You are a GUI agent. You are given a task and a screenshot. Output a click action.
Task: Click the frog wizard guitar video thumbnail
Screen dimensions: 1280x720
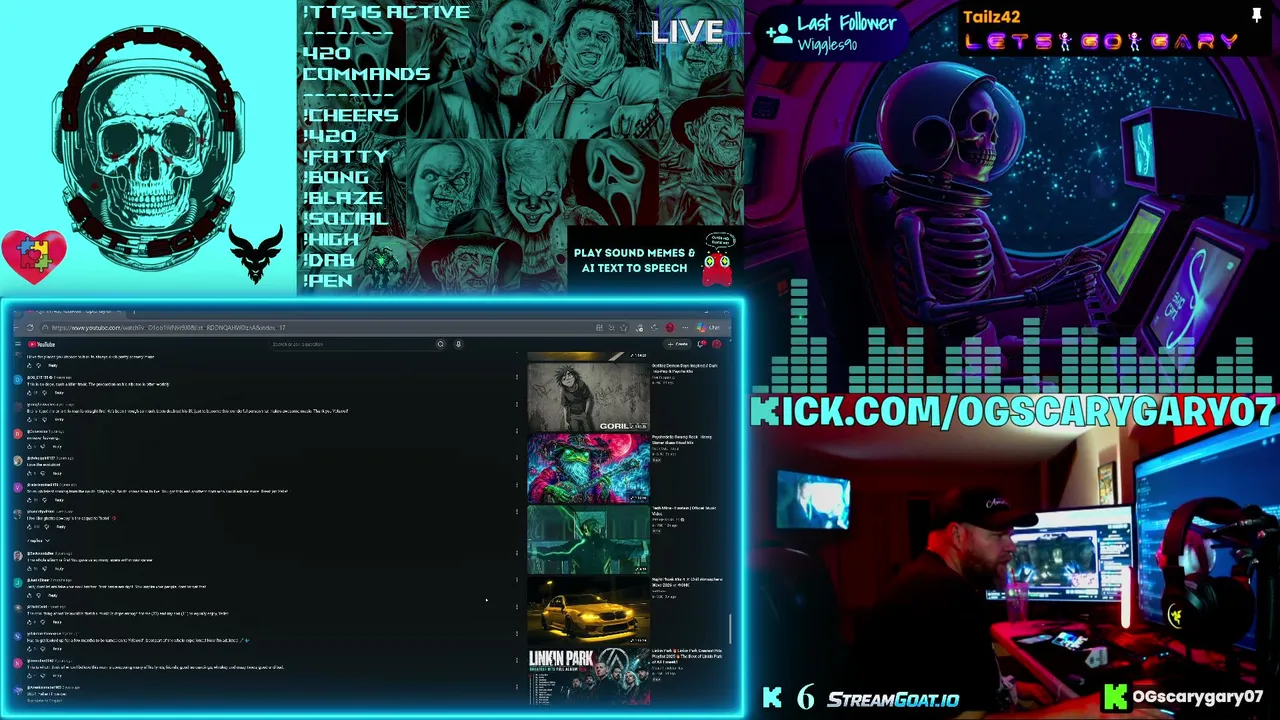(588, 468)
